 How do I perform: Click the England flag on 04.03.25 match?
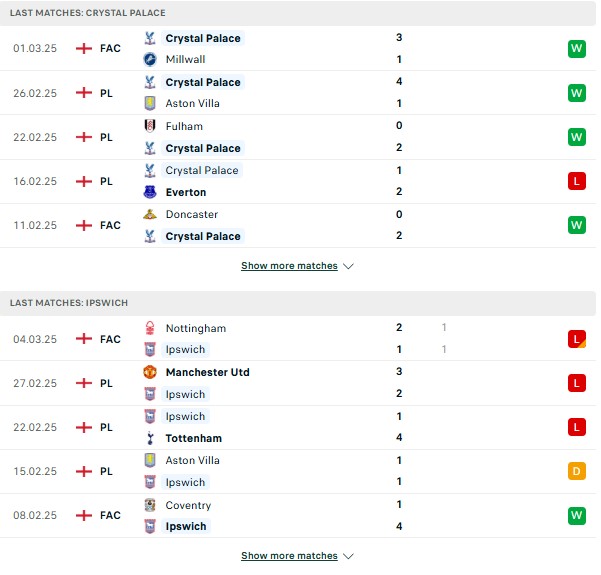pyautogui.click(x=84, y=339)
